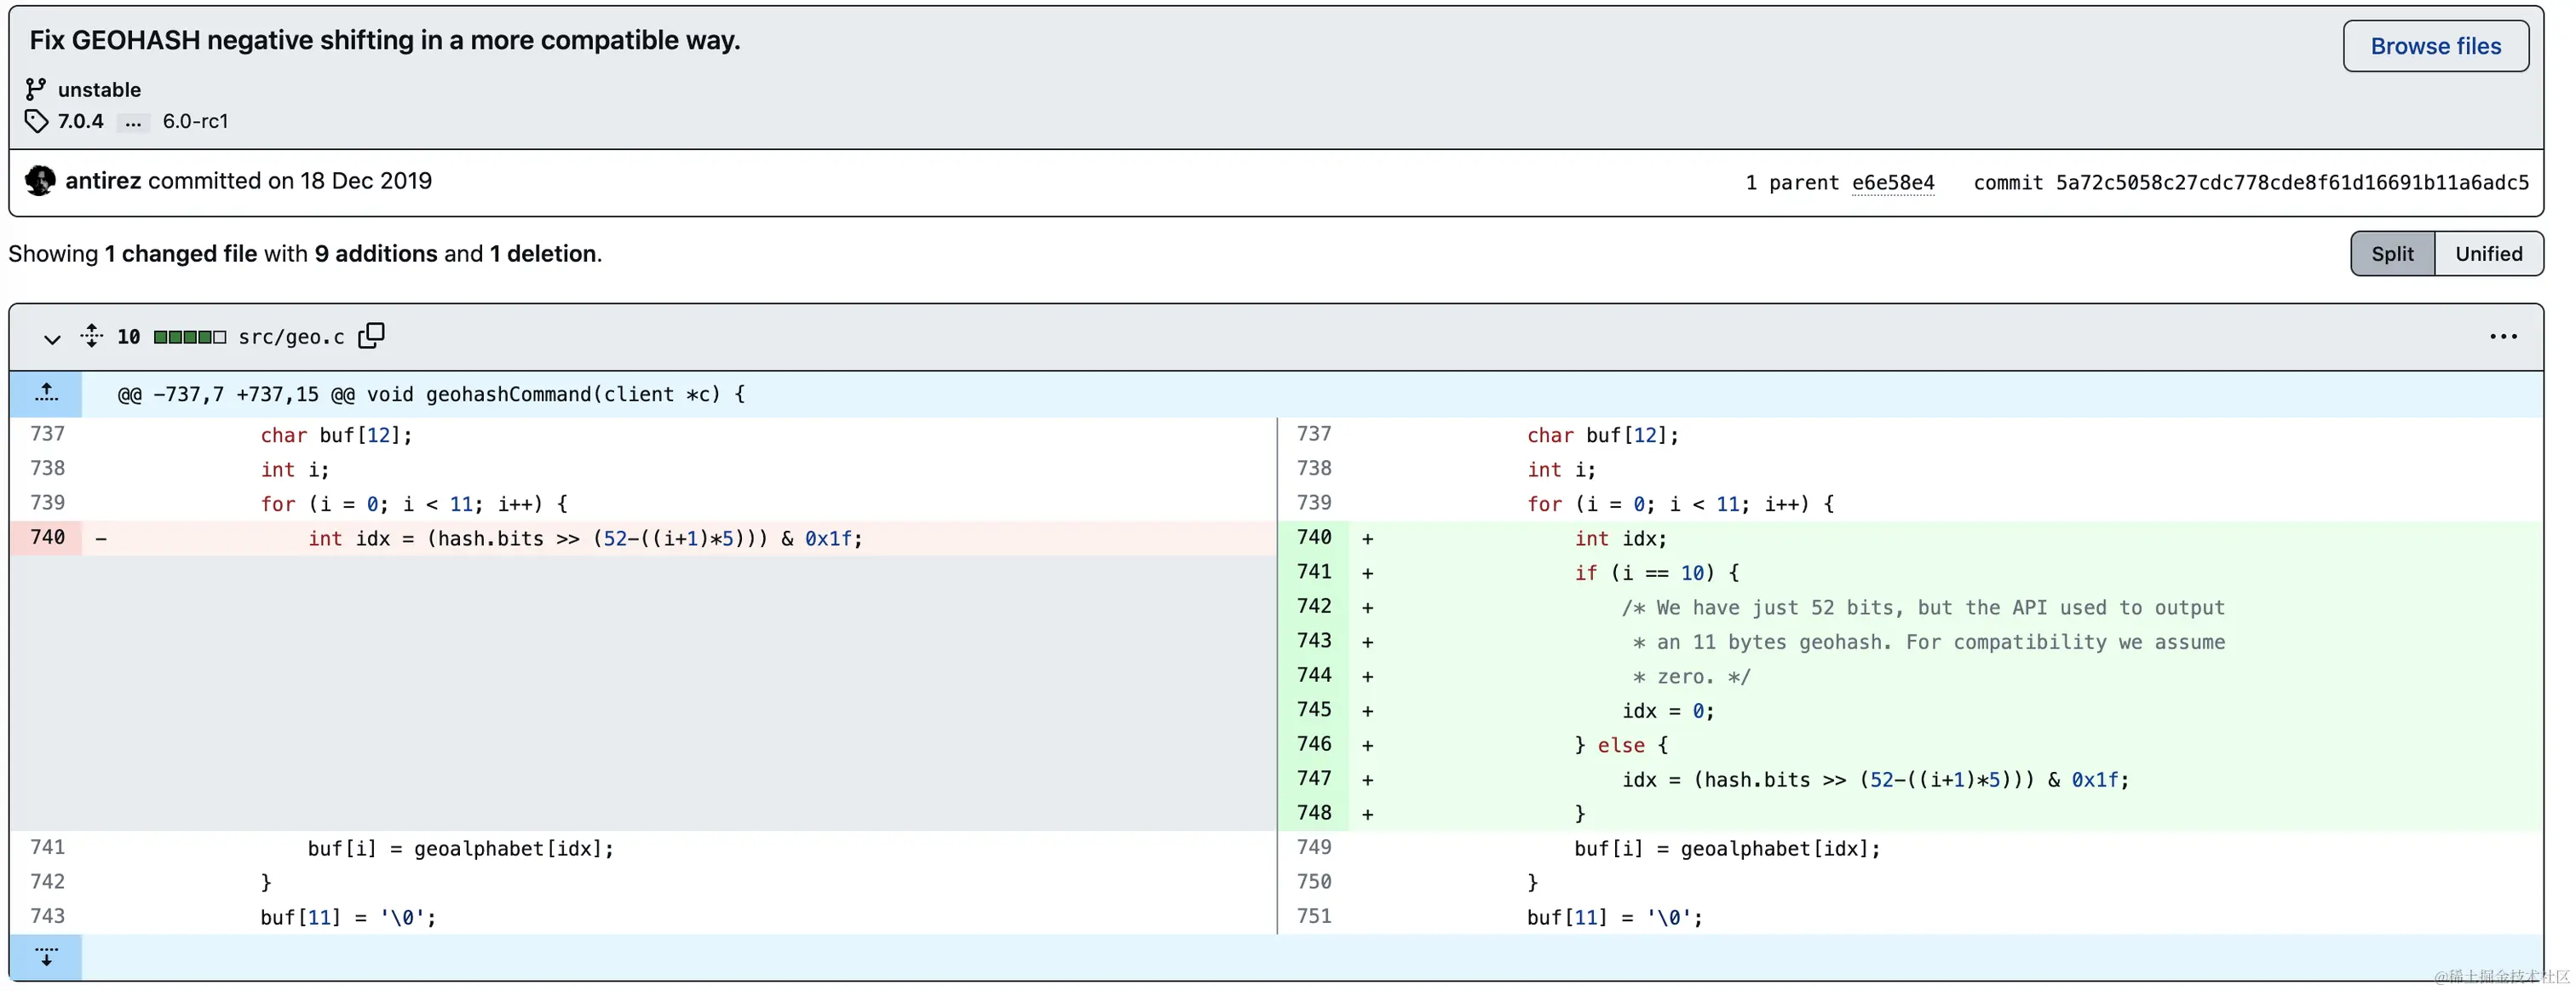Open parent commit e6e58e4
Viewport: 2576px width, 991px height.
click(x=1893, y=182)
